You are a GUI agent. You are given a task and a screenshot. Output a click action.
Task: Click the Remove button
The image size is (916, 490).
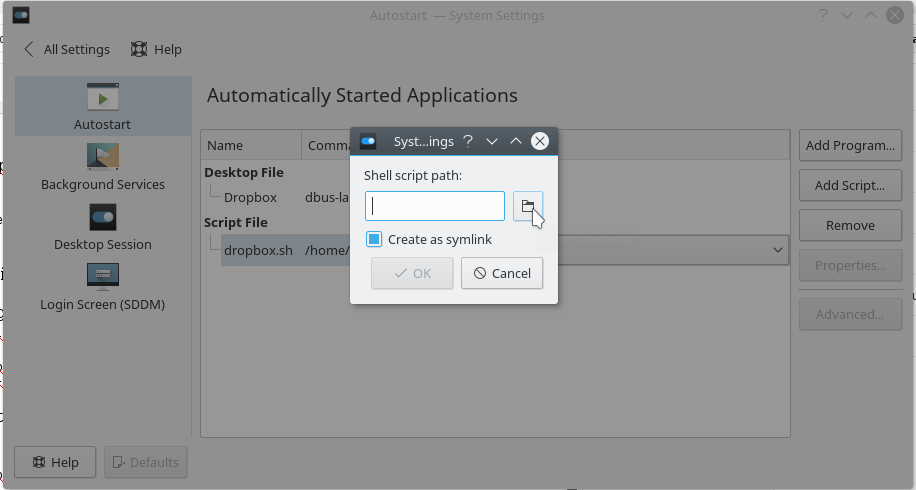[x=850, y=225]
